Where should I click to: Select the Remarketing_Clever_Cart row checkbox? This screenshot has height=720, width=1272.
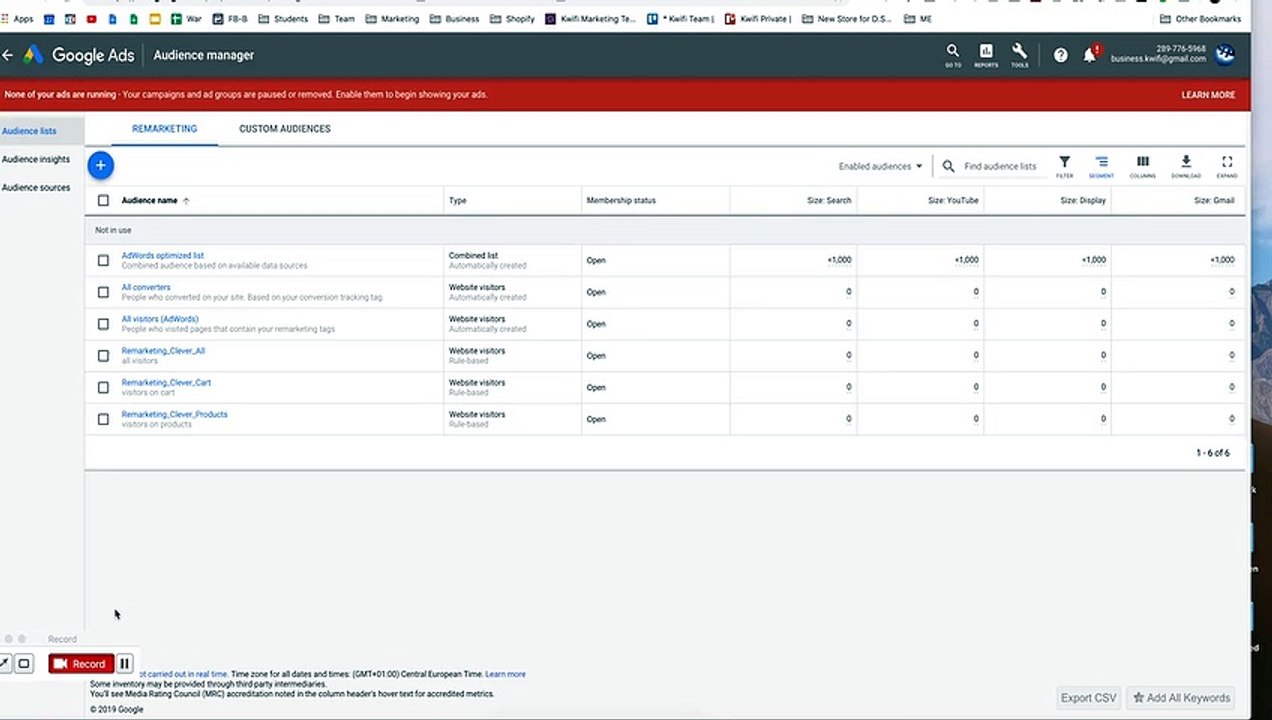tap(103, 388)
